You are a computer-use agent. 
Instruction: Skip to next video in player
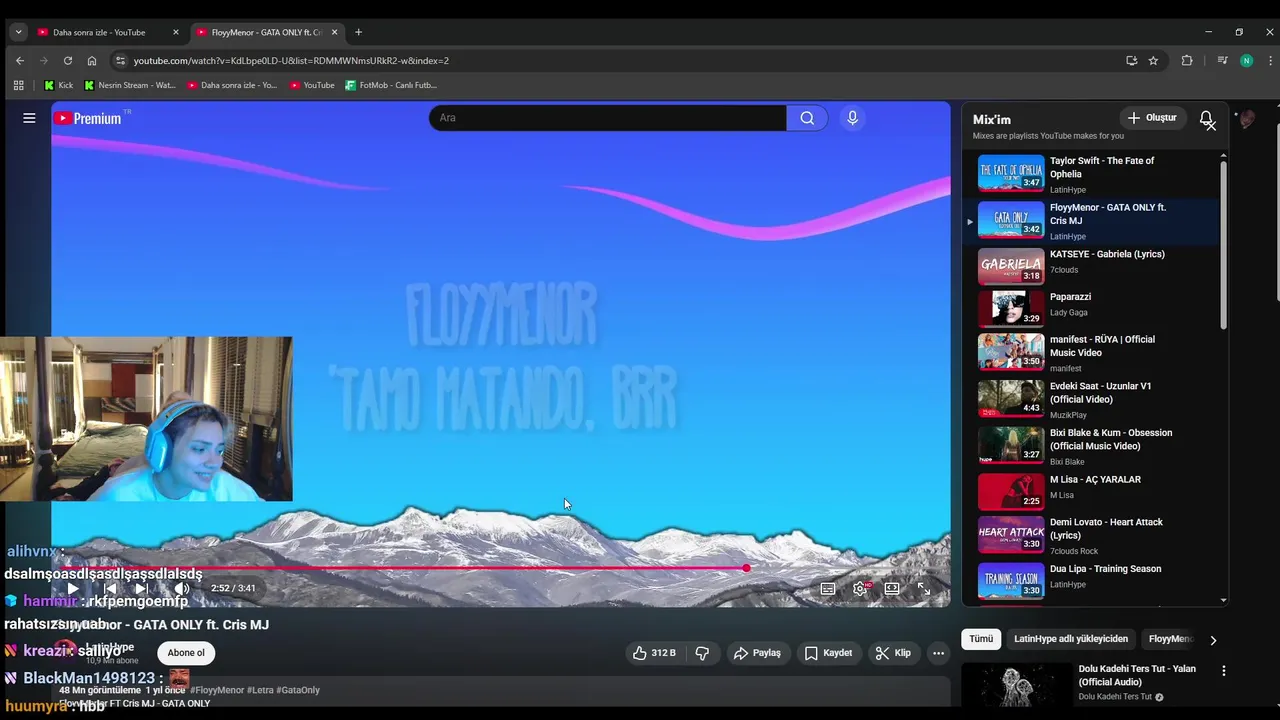(x=142, y=589)
